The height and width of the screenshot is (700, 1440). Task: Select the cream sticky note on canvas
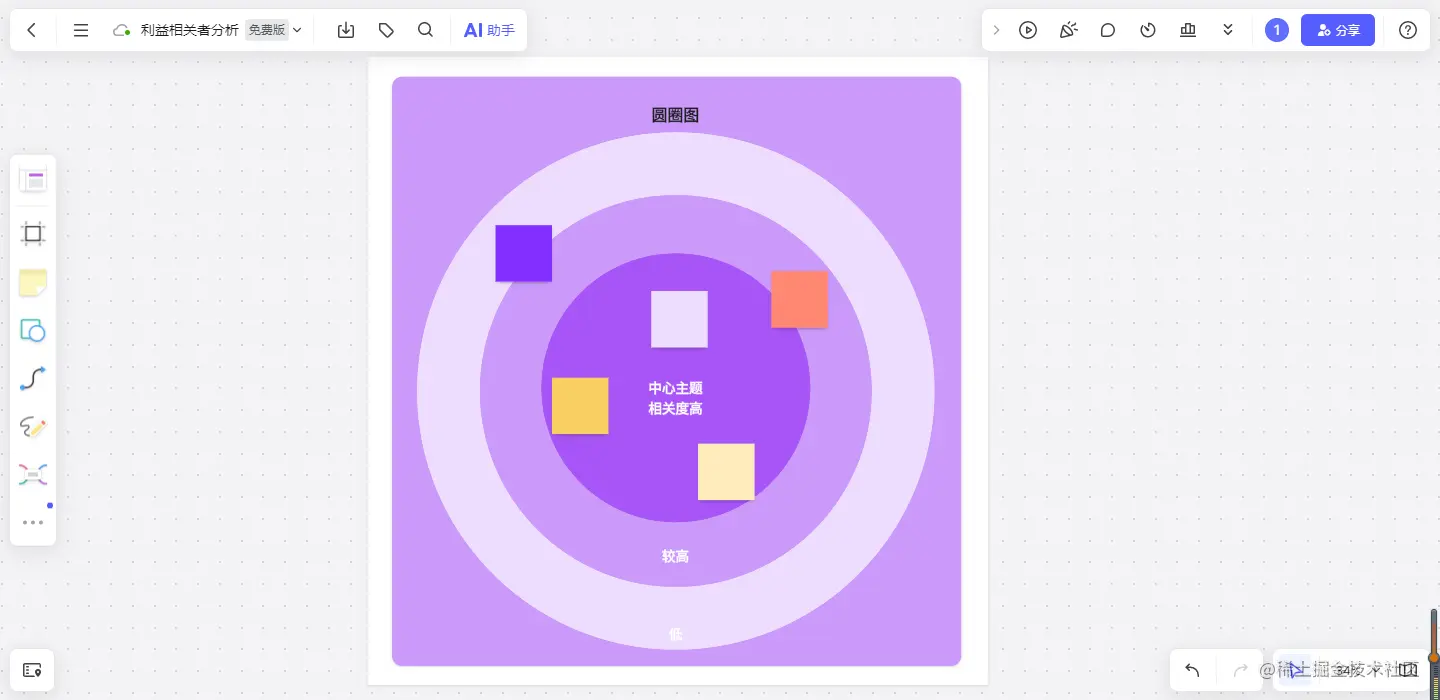pos(726,472)
